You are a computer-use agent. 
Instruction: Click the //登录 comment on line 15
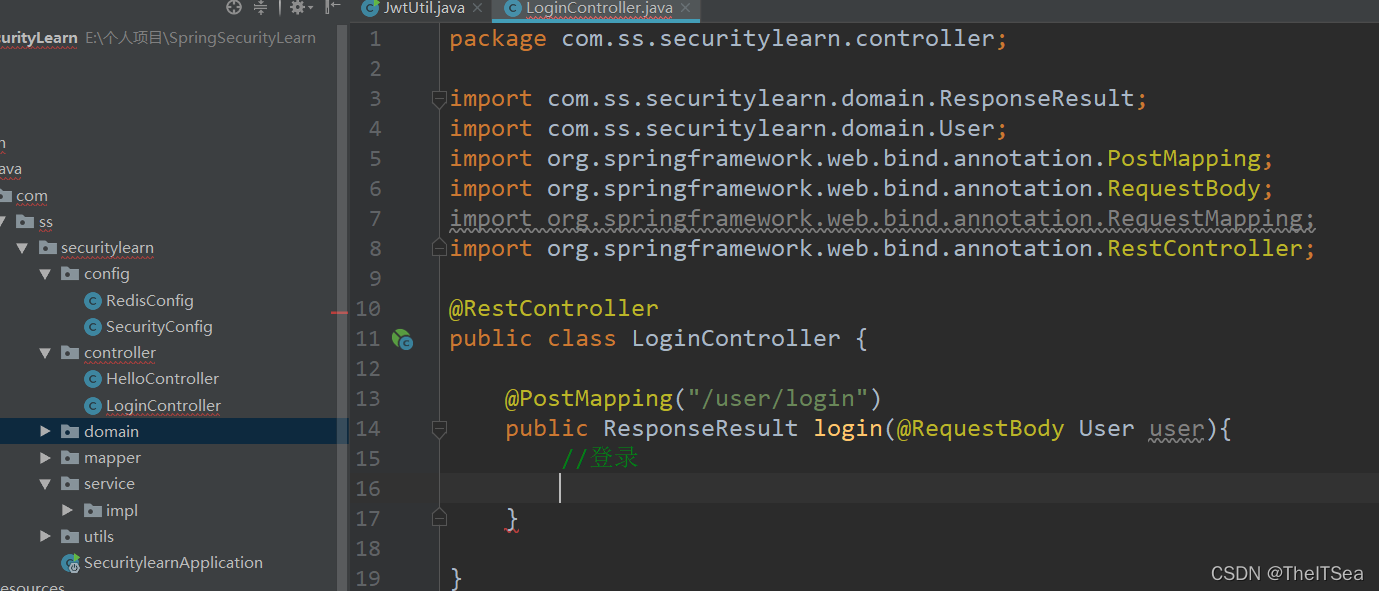600,458
